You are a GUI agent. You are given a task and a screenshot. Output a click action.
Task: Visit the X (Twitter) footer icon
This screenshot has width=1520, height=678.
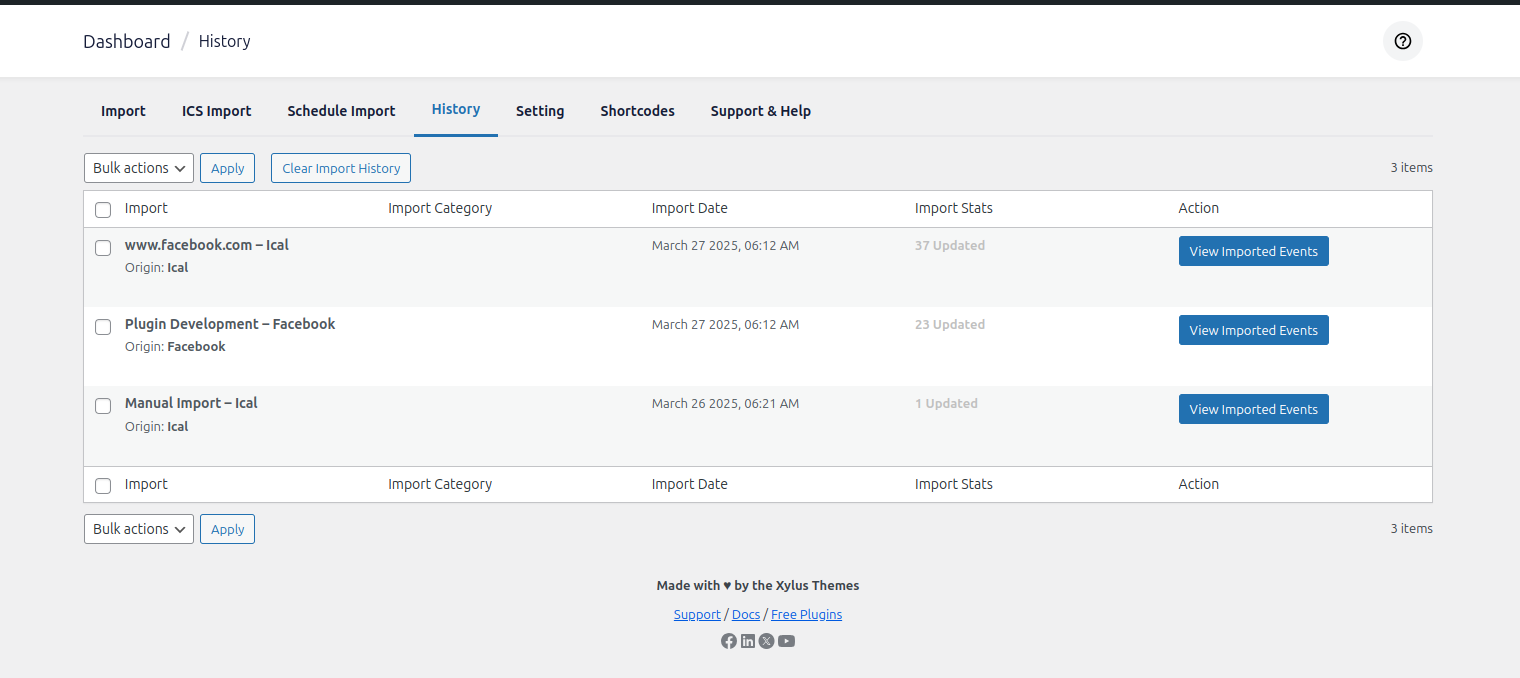click(x=767, y=641)
